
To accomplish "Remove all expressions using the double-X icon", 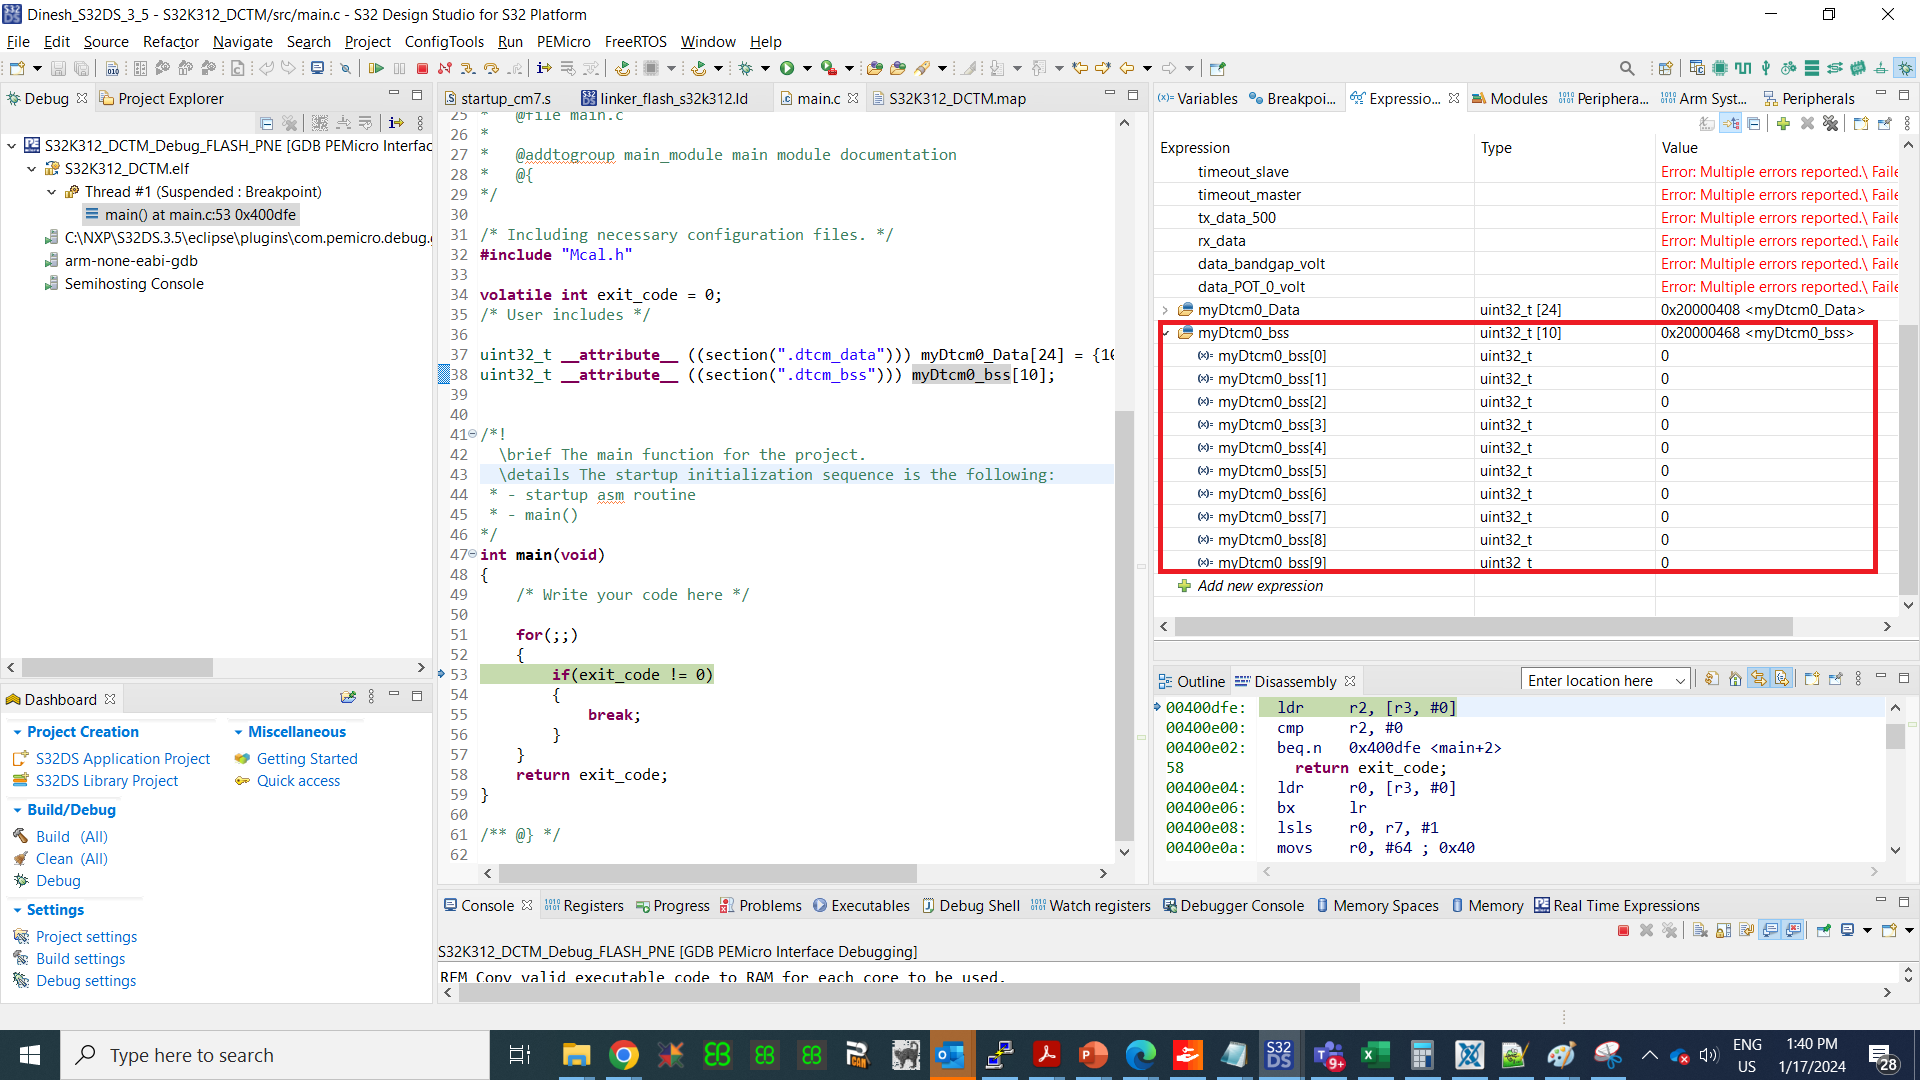I will point(1831,123).
